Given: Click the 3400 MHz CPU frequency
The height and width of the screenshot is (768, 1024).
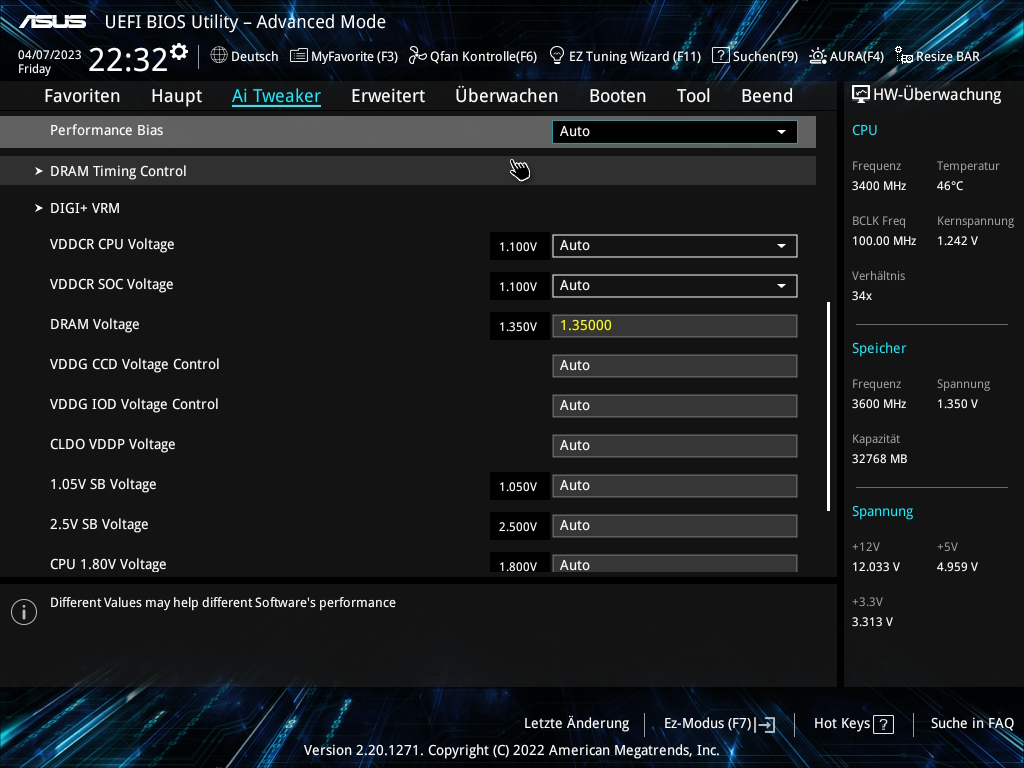Looking at the screenshot, I should tap(879, 186).
